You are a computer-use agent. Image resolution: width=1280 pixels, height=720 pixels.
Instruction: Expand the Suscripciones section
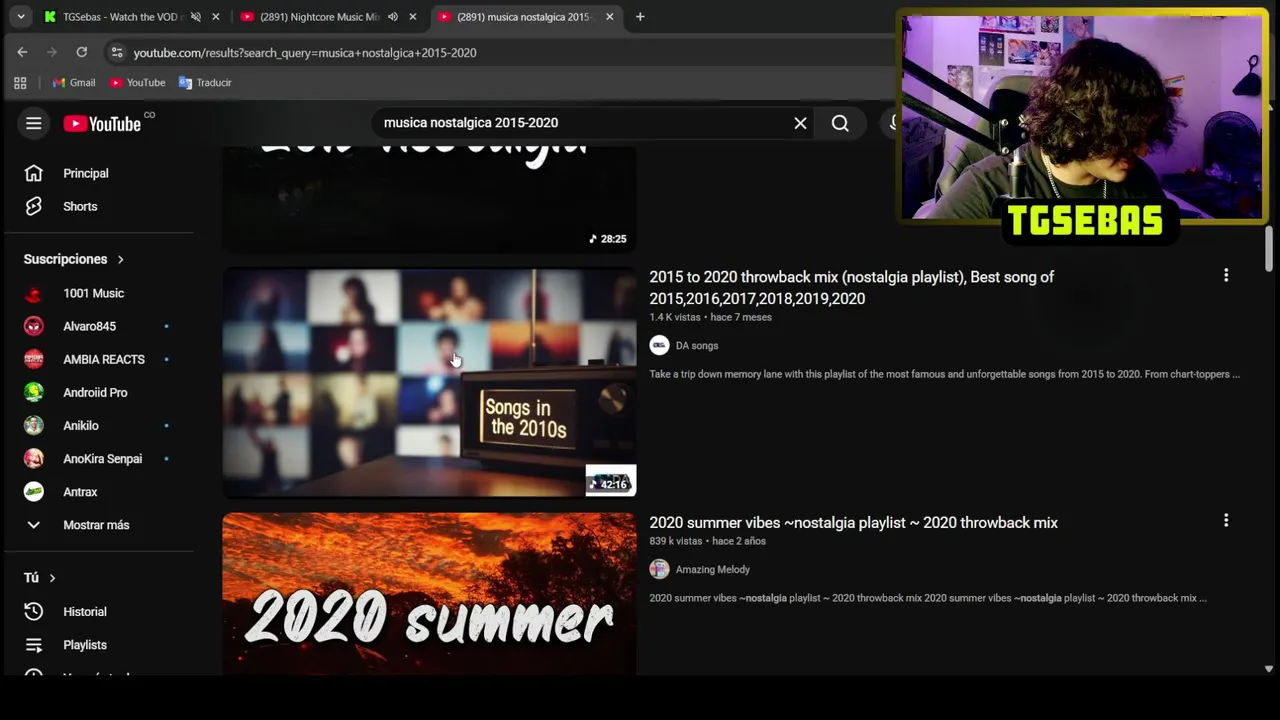coord(74,259)
